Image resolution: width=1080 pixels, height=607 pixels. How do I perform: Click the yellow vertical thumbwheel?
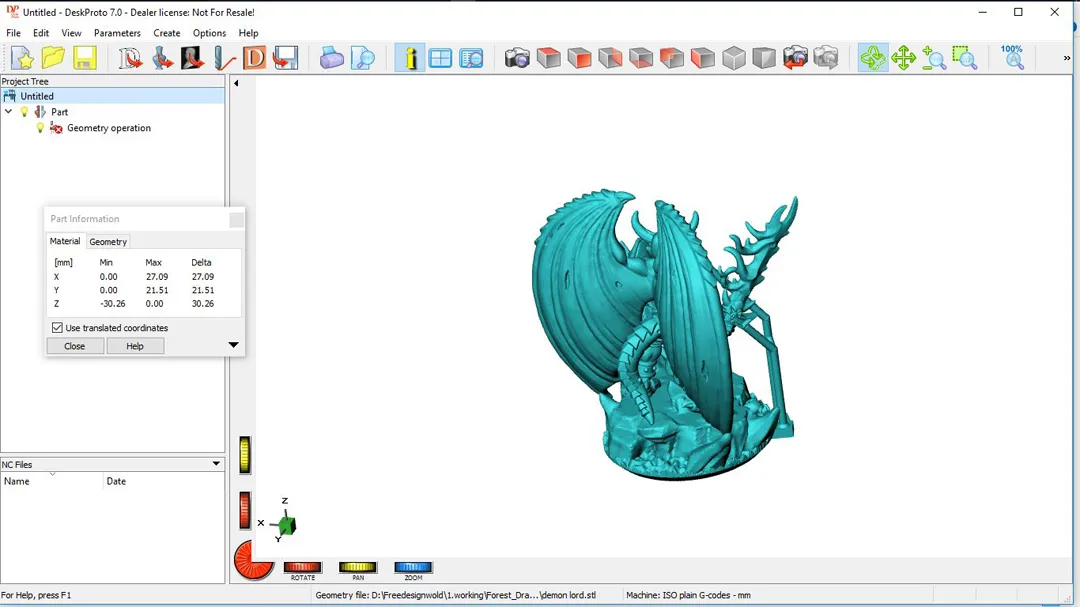pyautogui.click(x=245, y=455)
